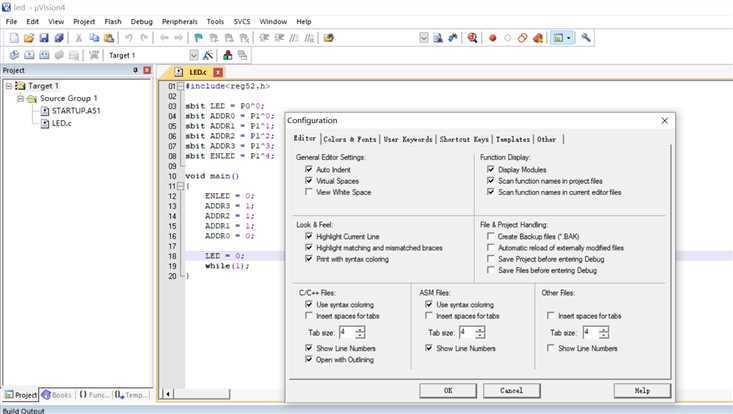This screenshot has width=733, height=414.
Task: Open a file using the folder icon
Action: point(29,38)
